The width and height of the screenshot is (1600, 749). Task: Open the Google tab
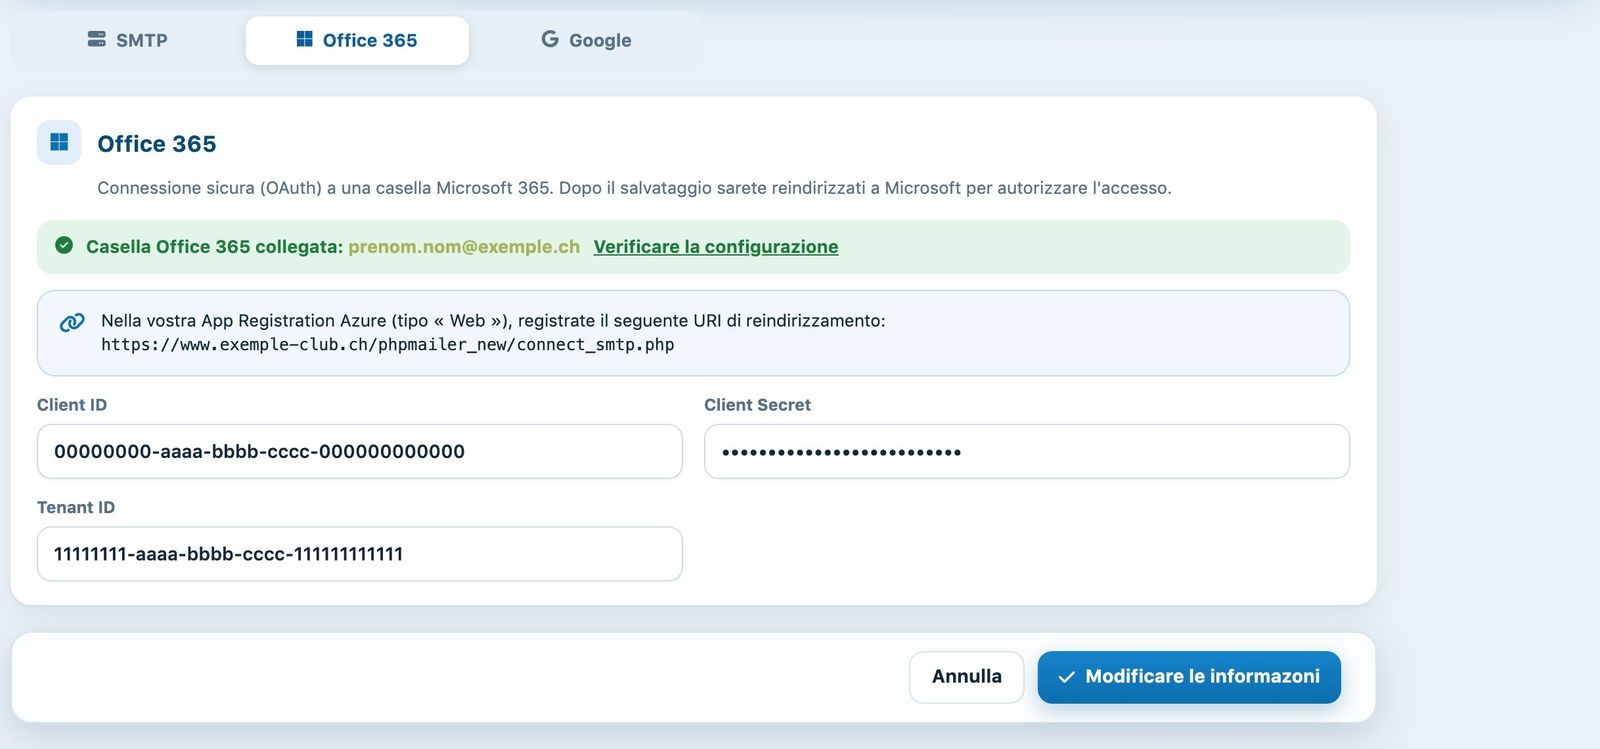coord(586,40)
